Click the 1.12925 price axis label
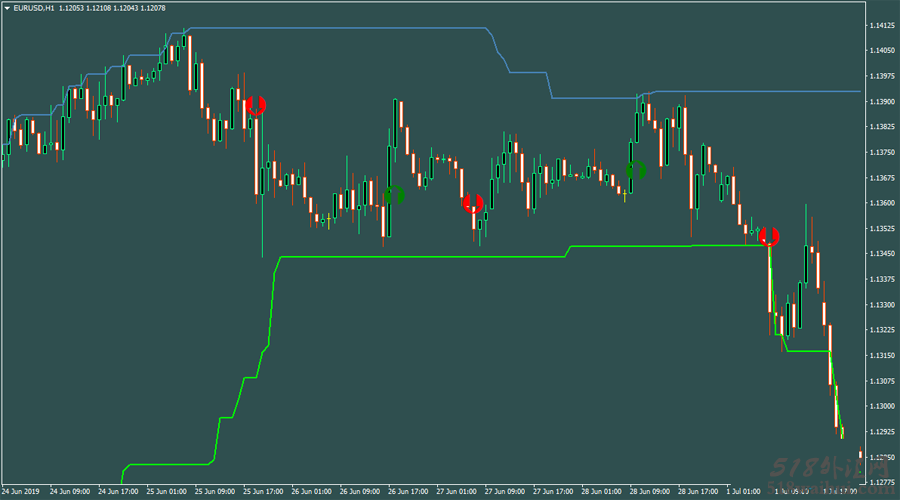Image resolution: width=900 pixels, height=500 pixels. 882,432
